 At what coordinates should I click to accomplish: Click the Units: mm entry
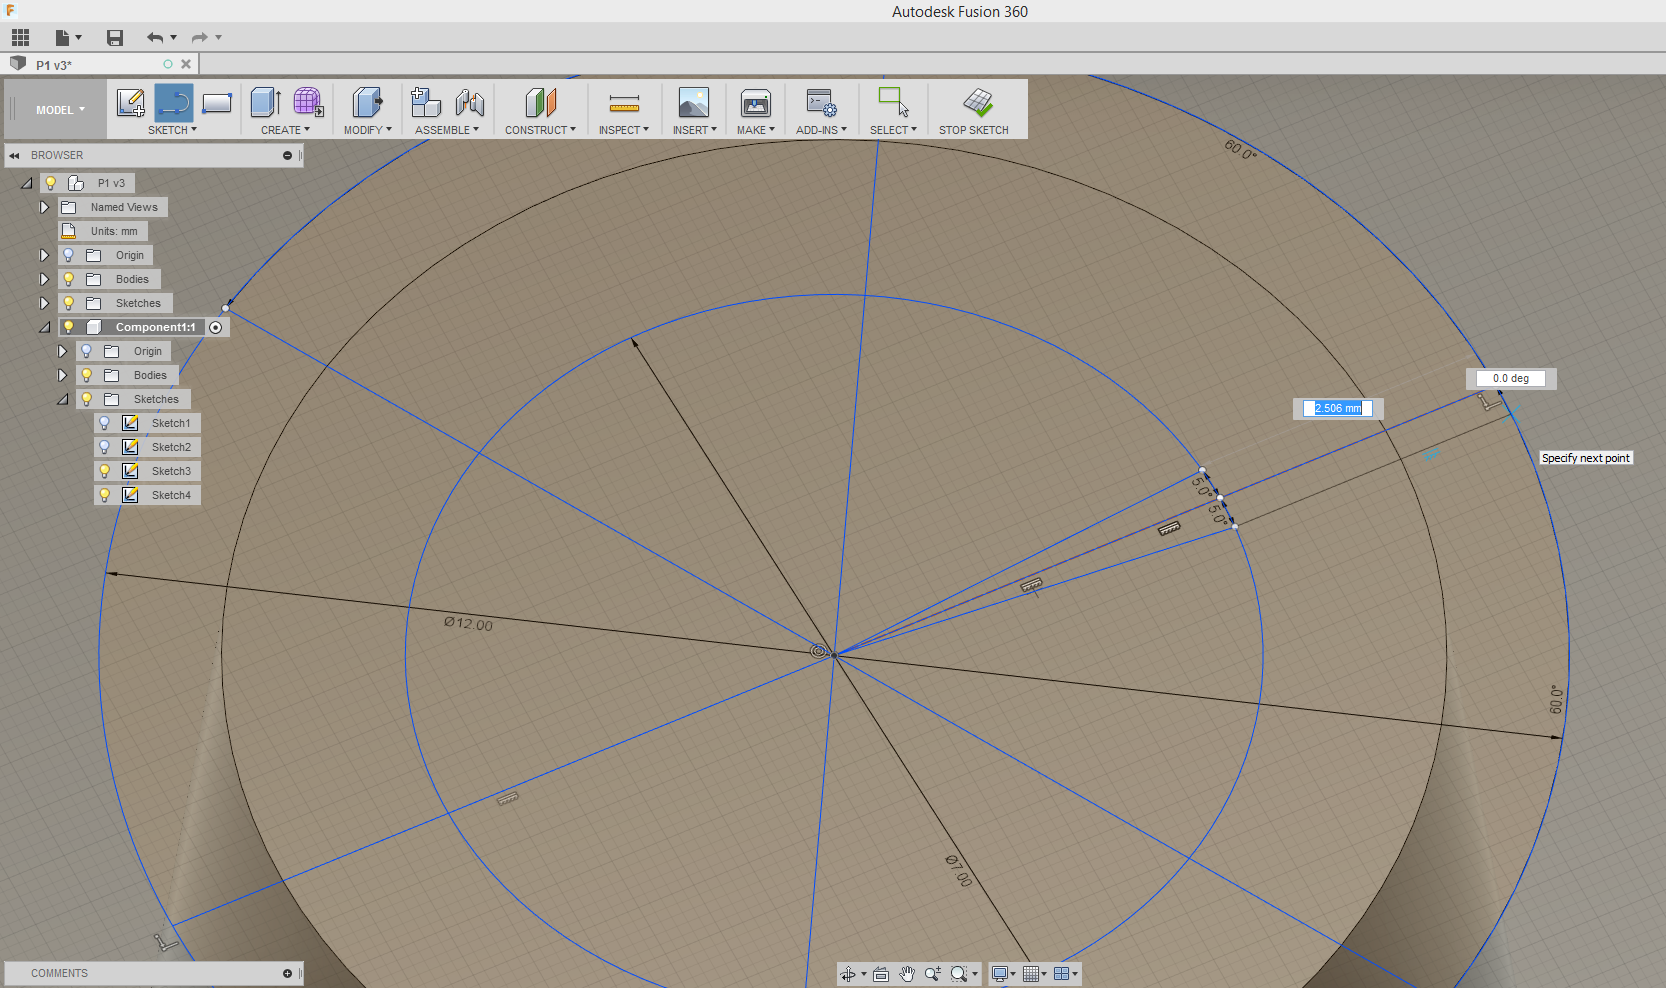click(114, 231)
